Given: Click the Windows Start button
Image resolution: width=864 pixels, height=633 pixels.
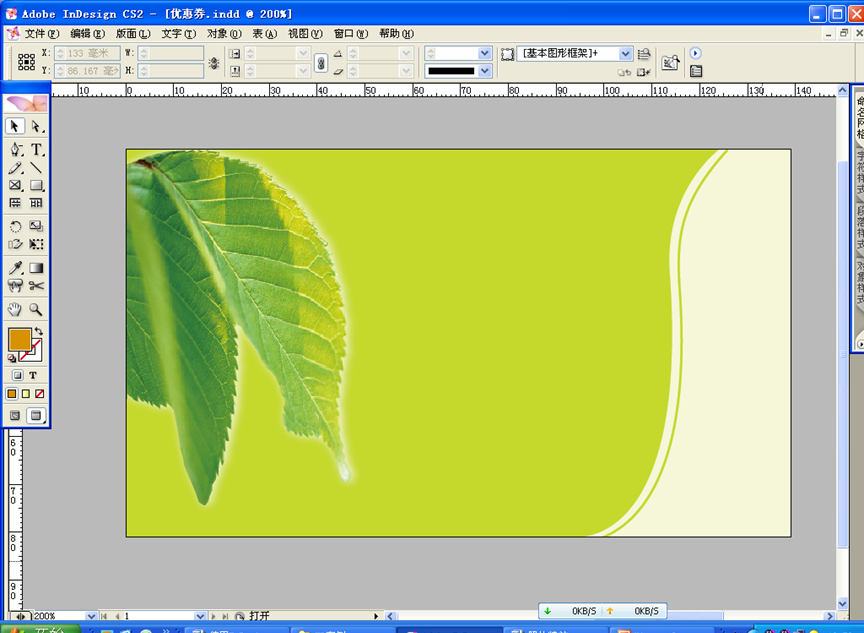Looking at the screenshot, I should (40, 629).
